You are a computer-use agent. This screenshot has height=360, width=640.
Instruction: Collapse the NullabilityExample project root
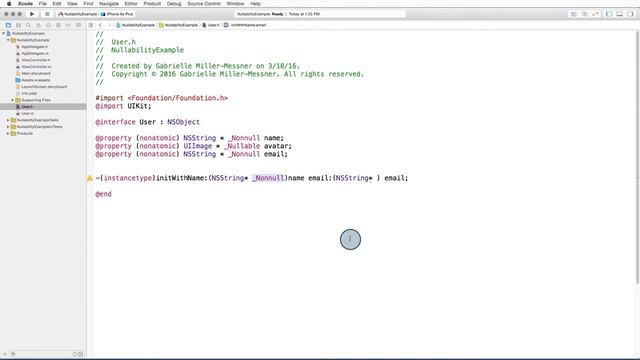(x=4, y=33)
